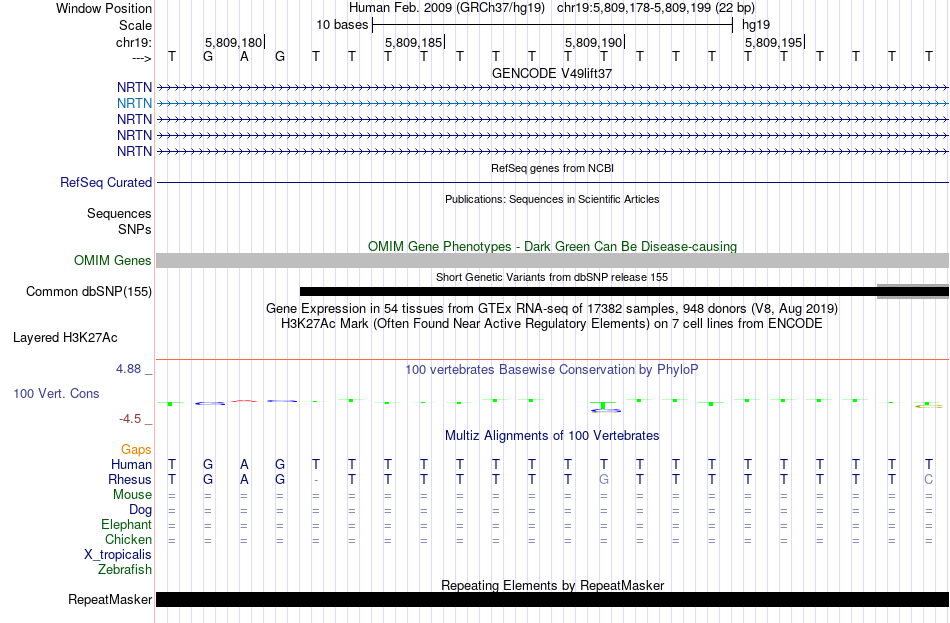Click the OMIM Genes label

(x=113, y=261)
